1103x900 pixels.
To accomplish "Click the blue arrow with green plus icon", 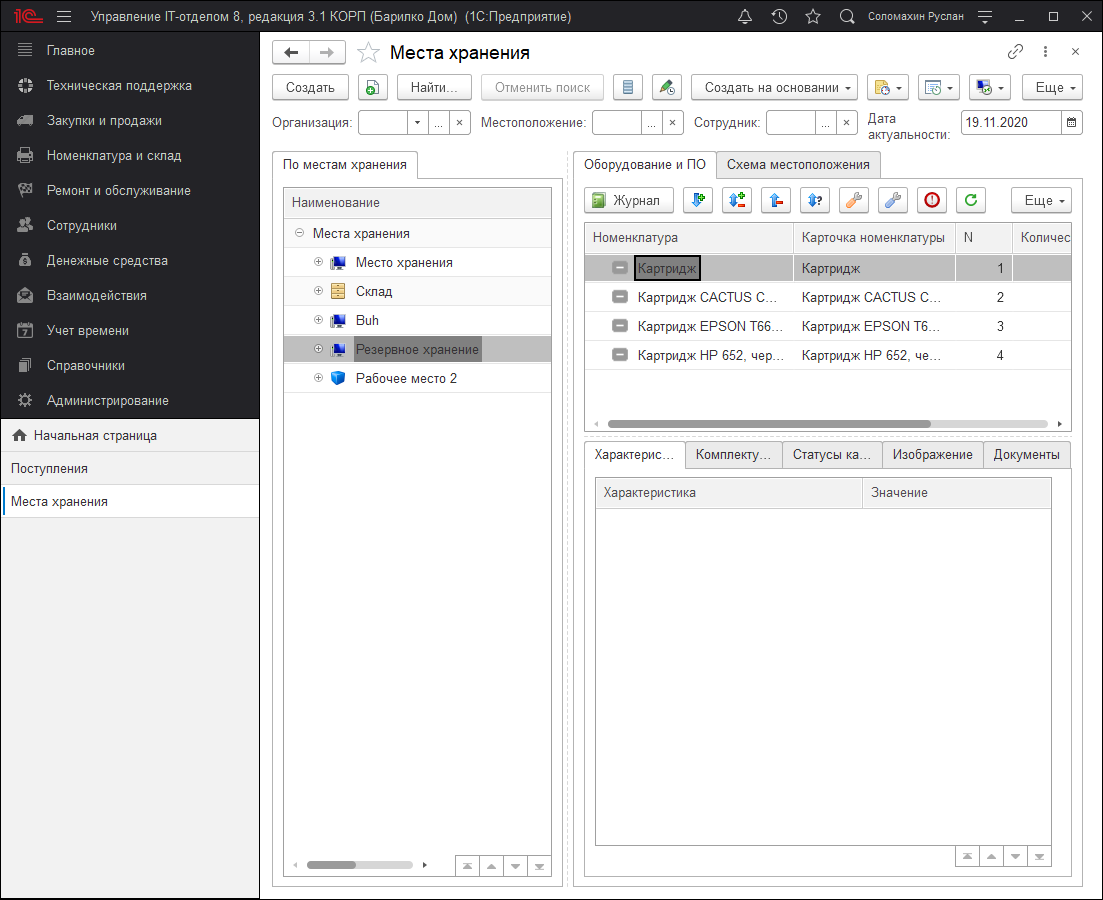I will point(698,200).
